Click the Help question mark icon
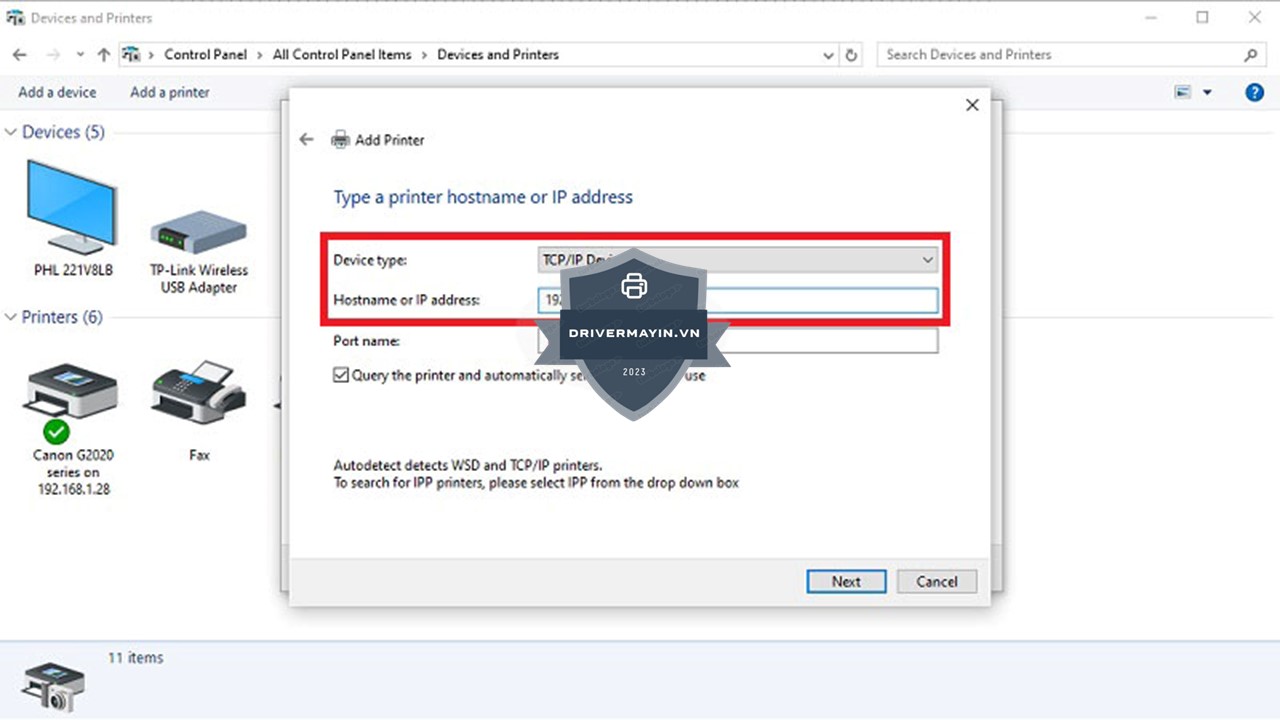The height and width of the screenshot is (720, 1280). point(1254,92)
